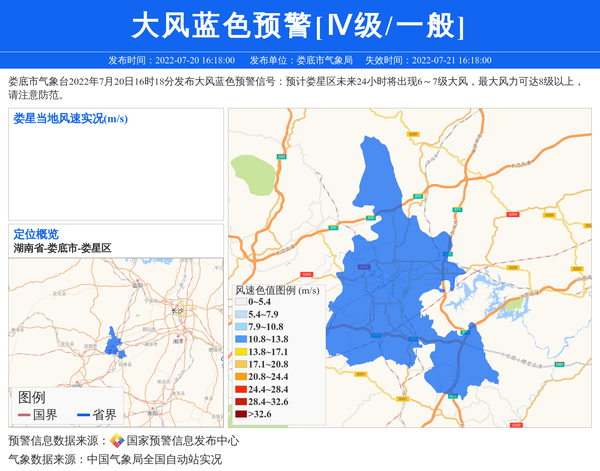Click the 5.4~7.9 legend color swatch
Screen dimensions: 600x471
240,314
